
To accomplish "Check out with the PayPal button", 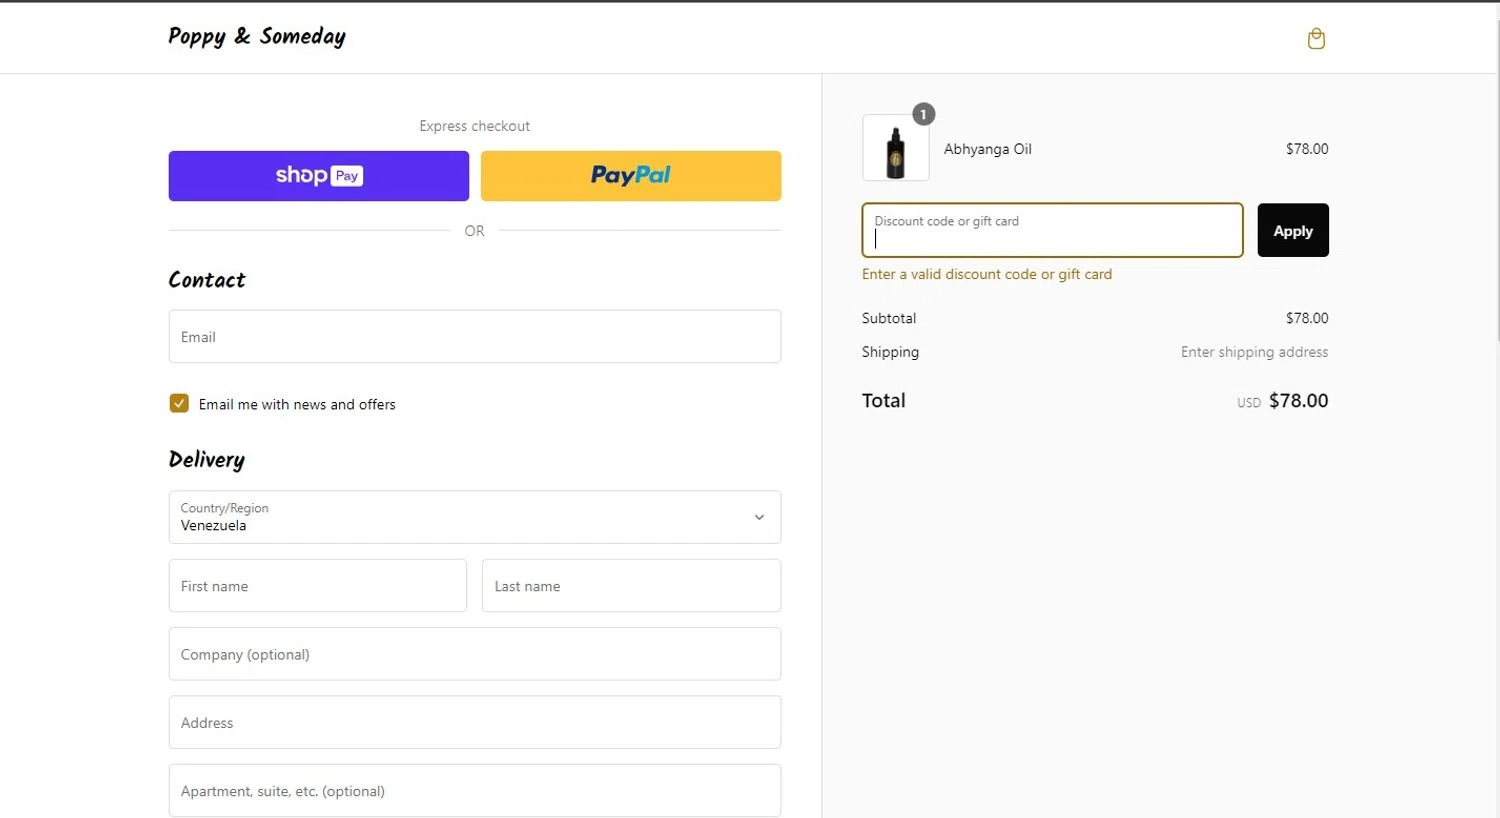I will (630, 176).
